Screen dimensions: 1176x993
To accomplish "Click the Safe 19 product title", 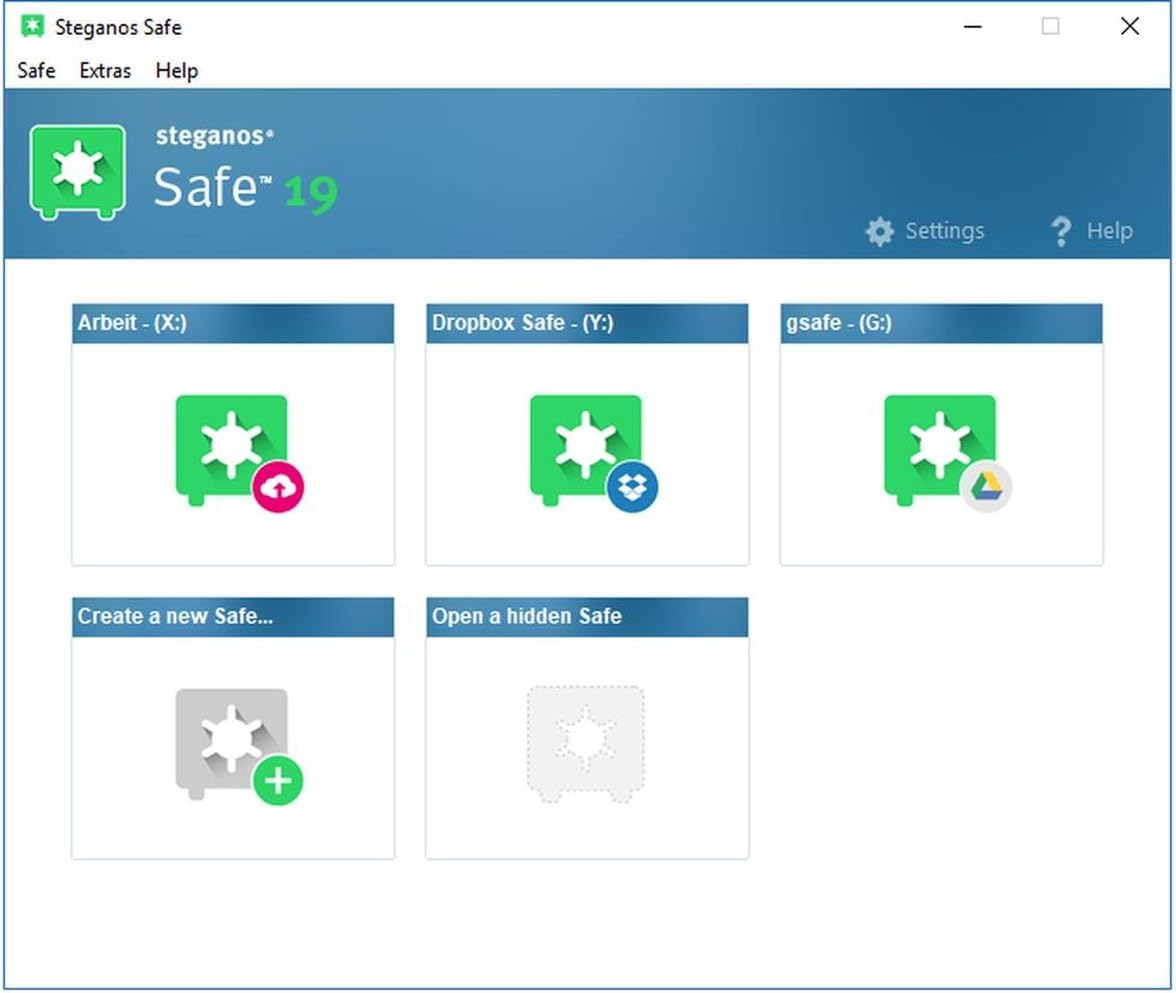I will tap(245, 188).
